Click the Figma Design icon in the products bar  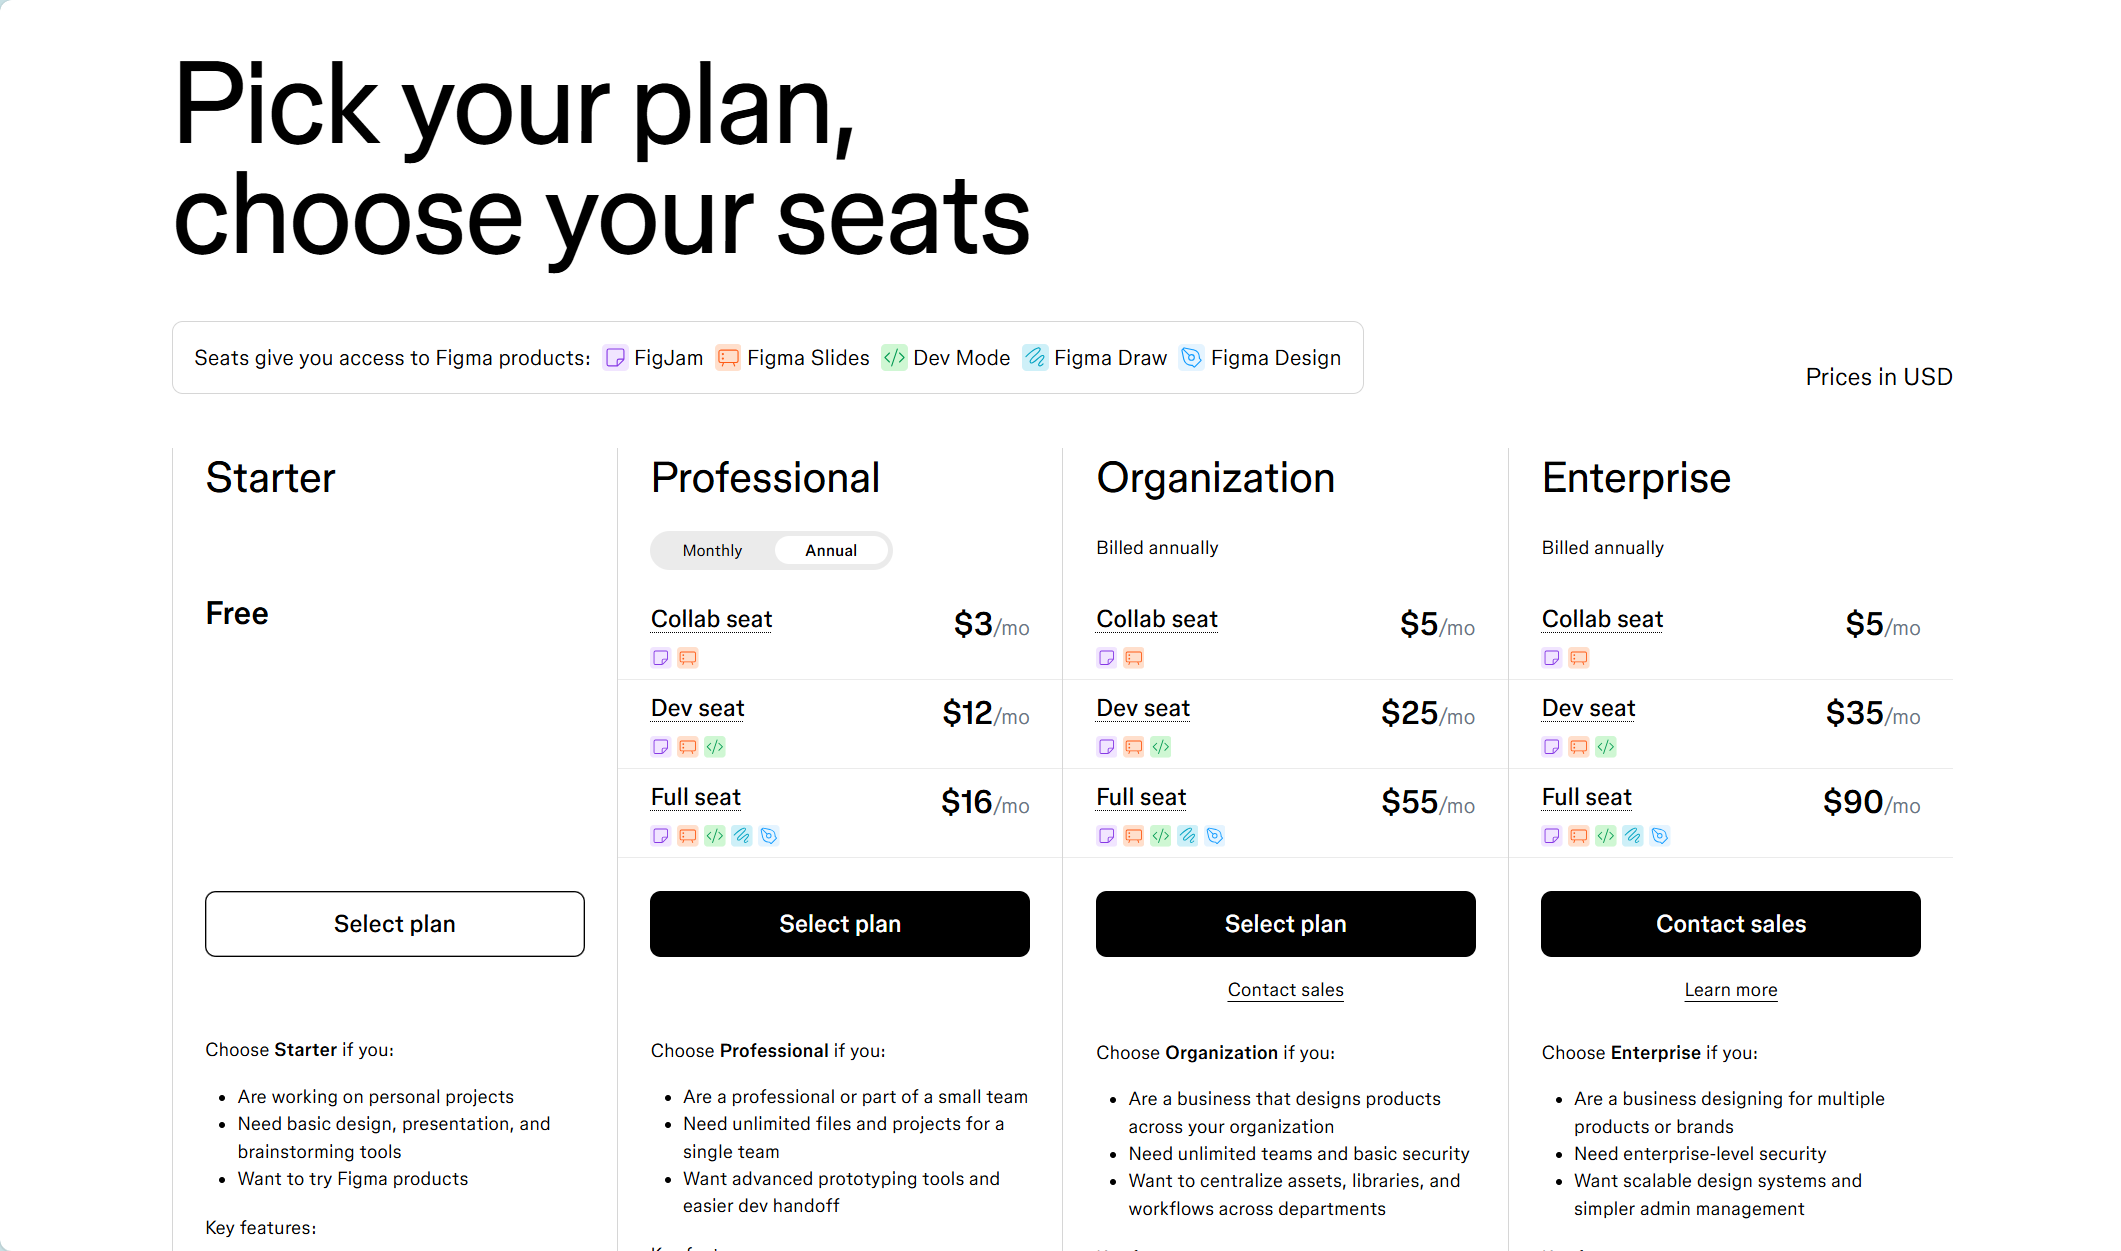click(1191, 358)
